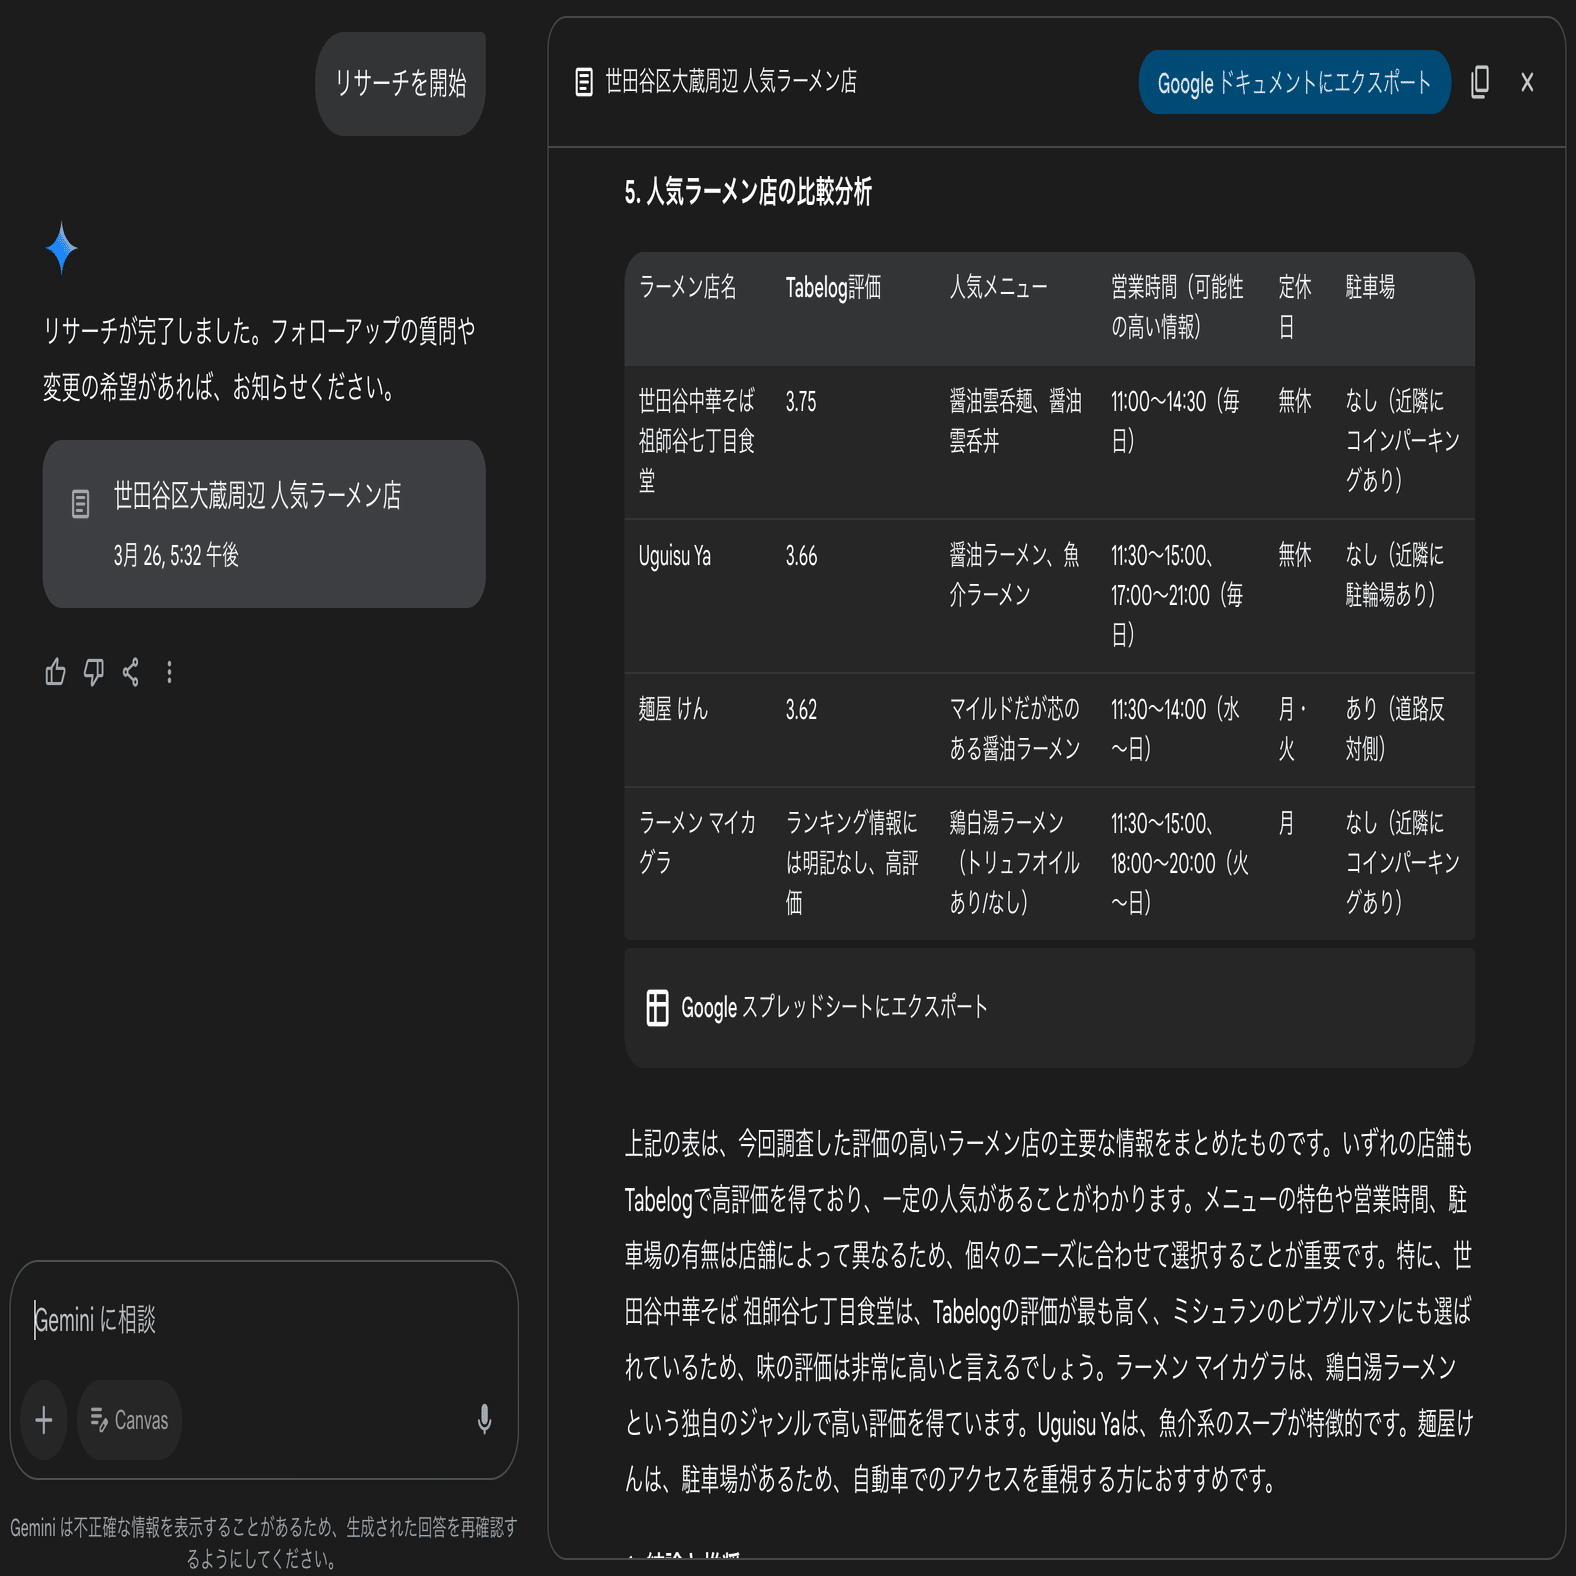Click the 定休日 column header
This screenshot has width=1576, height=1576.
coord(1294,307)
